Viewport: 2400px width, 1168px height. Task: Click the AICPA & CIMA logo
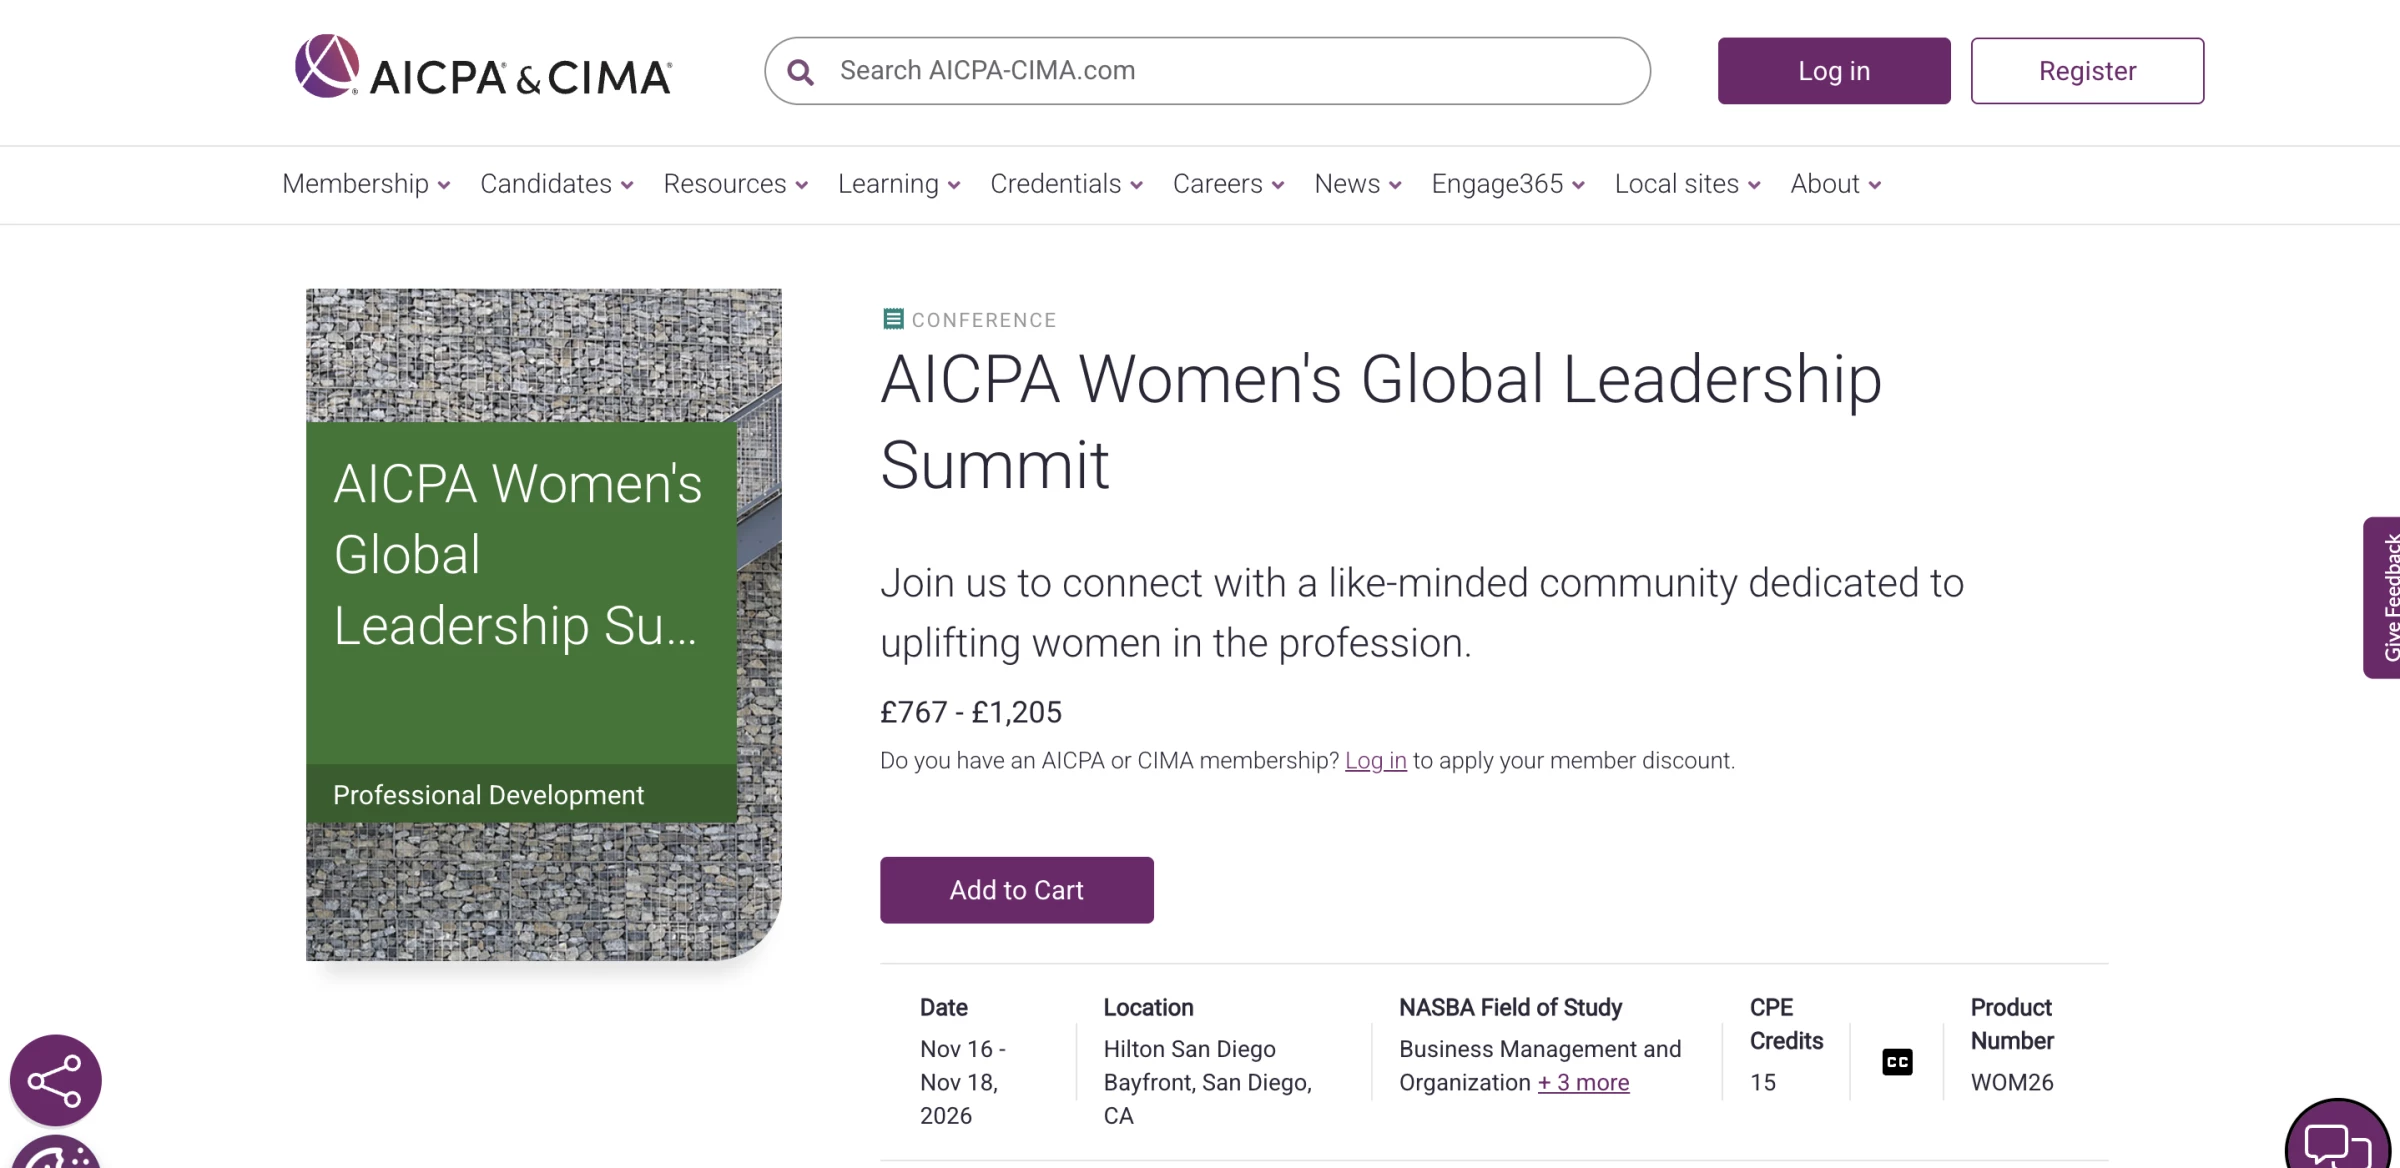point(483,67)
